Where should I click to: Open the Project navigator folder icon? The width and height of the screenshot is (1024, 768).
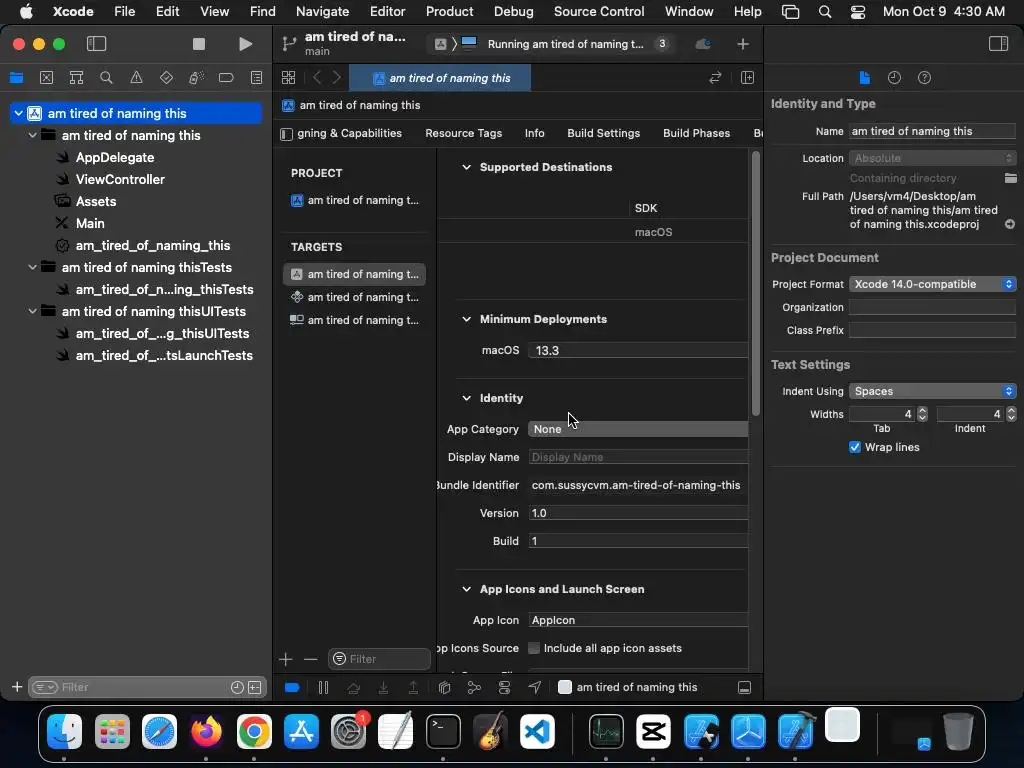click(16, 78)
